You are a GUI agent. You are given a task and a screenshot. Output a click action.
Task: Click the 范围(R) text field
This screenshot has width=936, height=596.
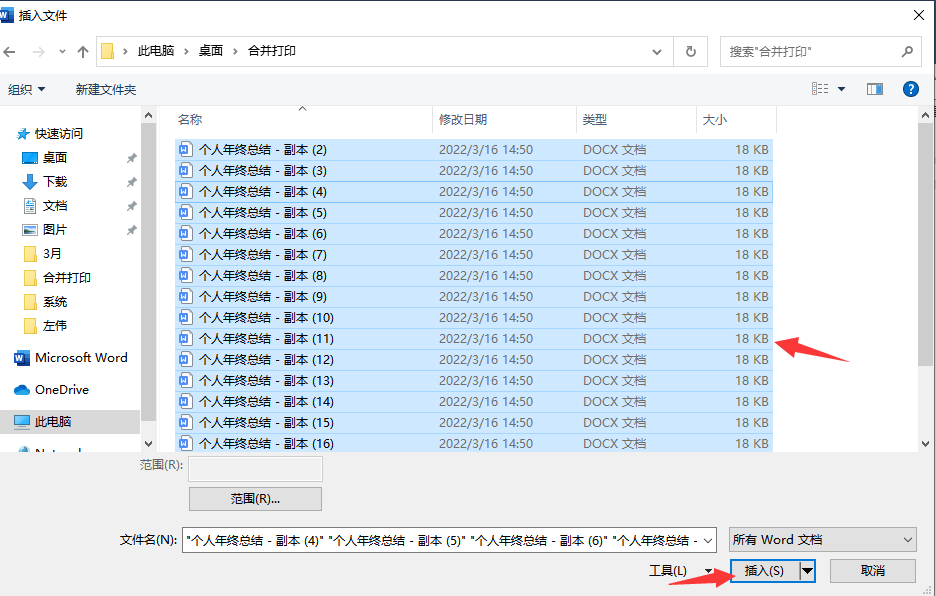coord(255,469)
